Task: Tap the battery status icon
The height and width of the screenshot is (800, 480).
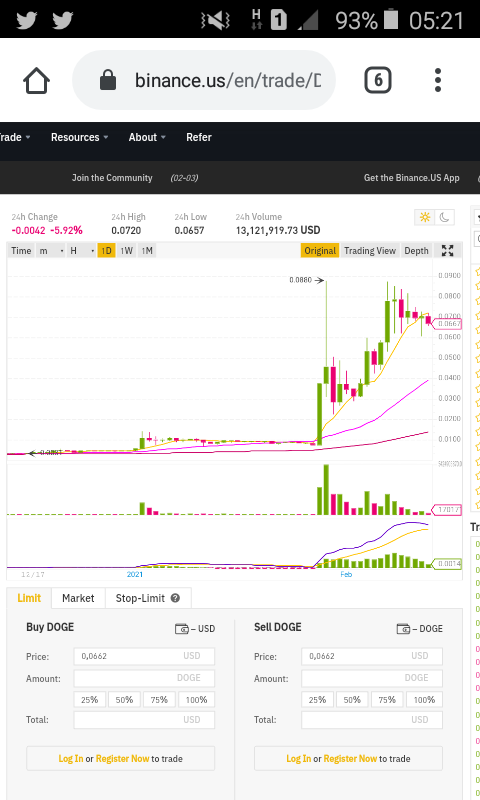Action: (391, 19)
